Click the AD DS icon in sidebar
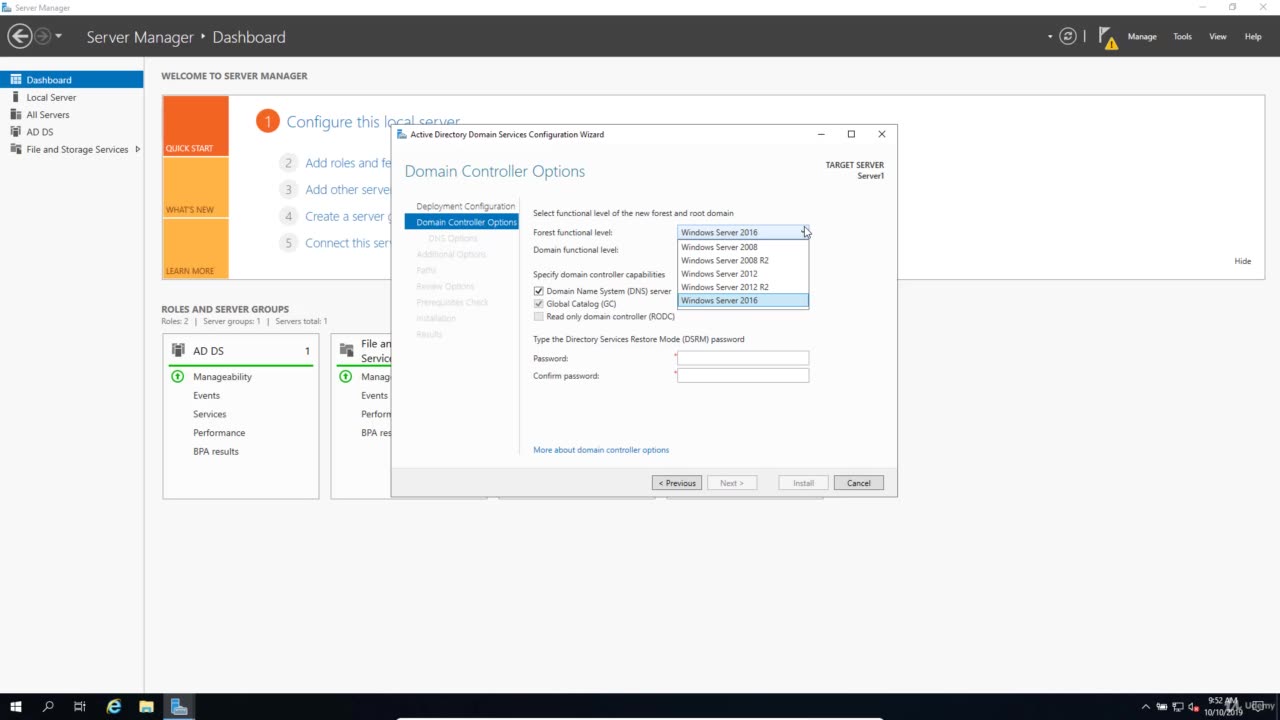Viewport: 1280px width, 720px height. coord(16,131)
